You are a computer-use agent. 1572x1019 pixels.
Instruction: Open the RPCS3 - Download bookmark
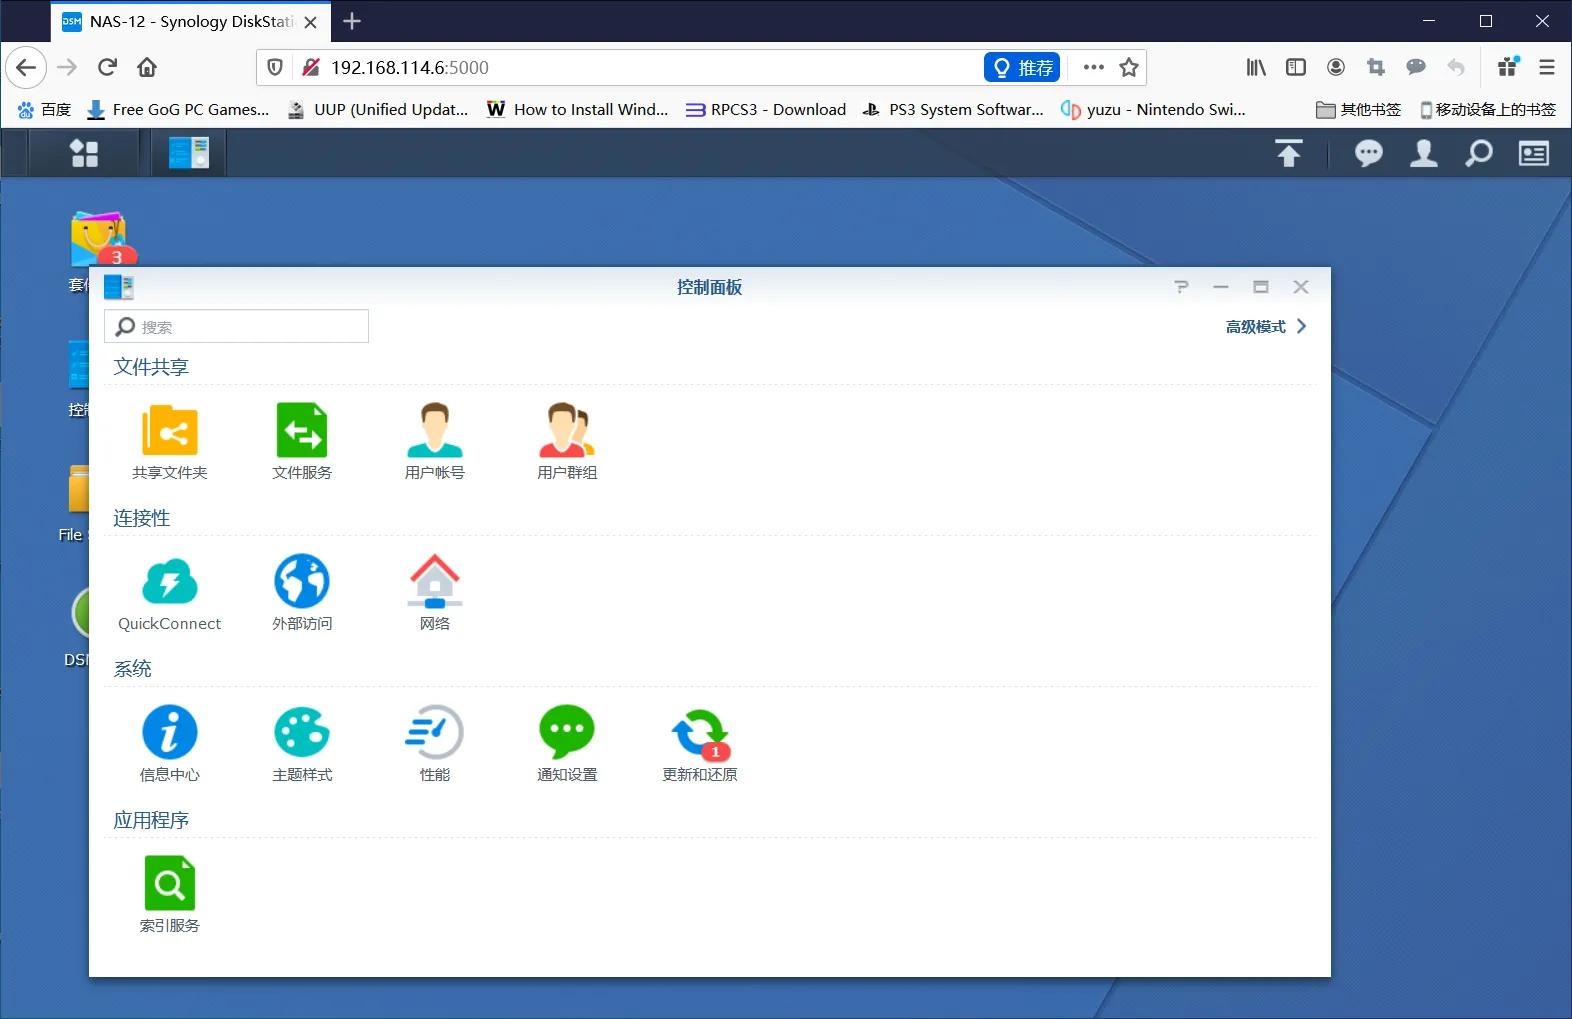coord(766,110)
